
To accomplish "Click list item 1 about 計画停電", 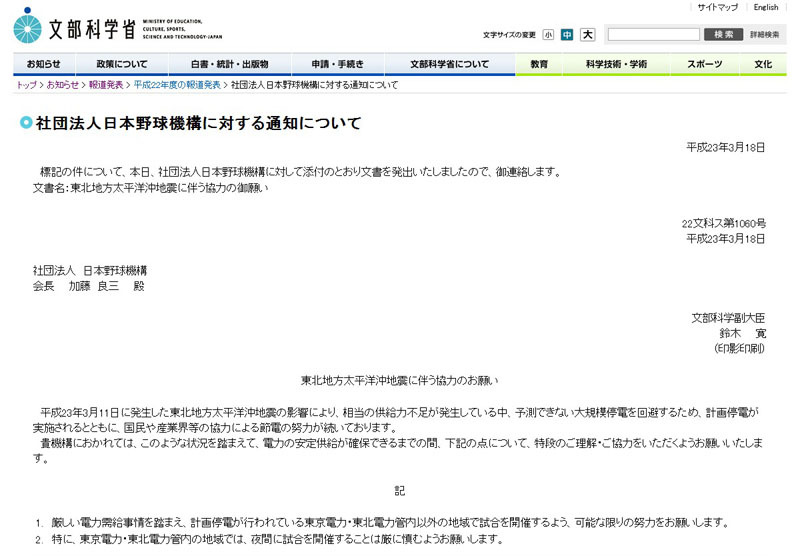I will (x=382, y=523).
